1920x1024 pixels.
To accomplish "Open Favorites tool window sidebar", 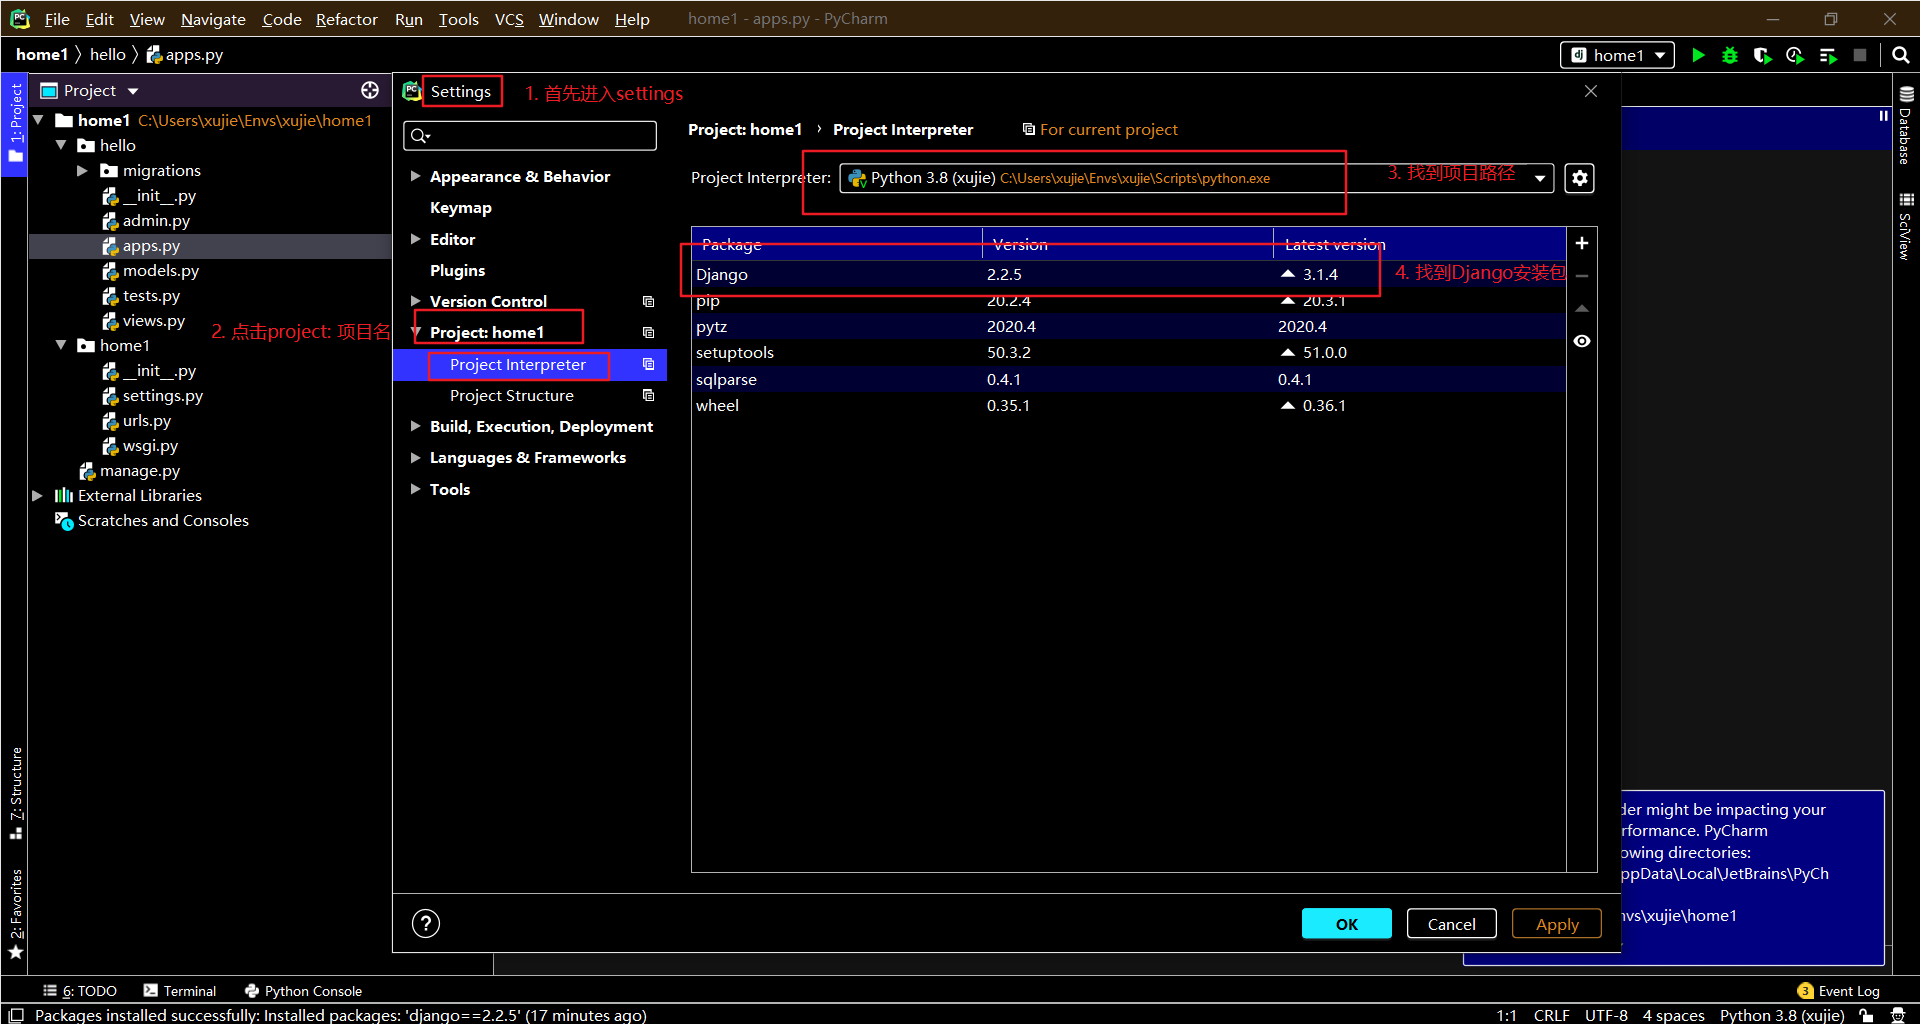I will (16, 913).
